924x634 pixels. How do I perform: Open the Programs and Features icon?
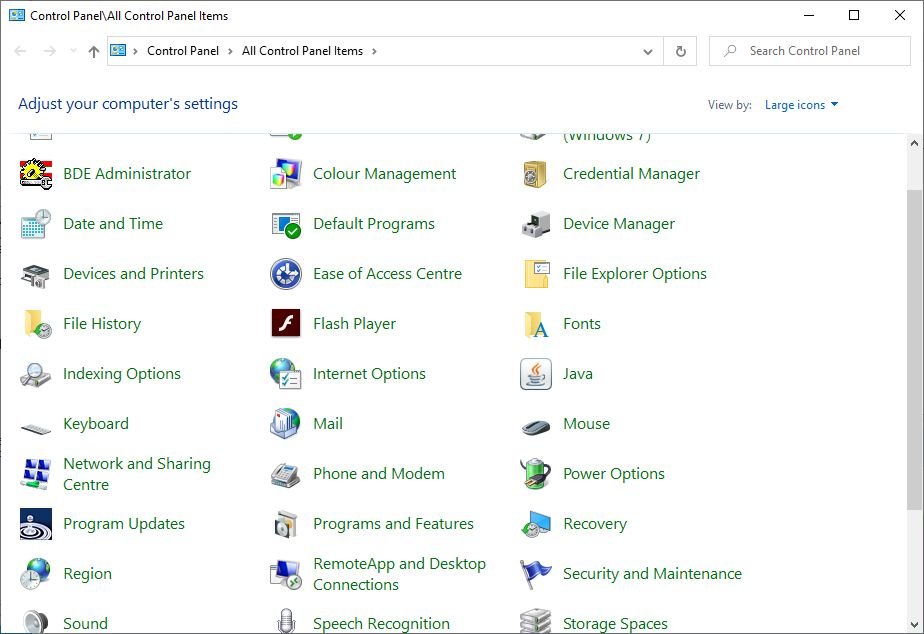pyautogui.click(x=286, y=524)
